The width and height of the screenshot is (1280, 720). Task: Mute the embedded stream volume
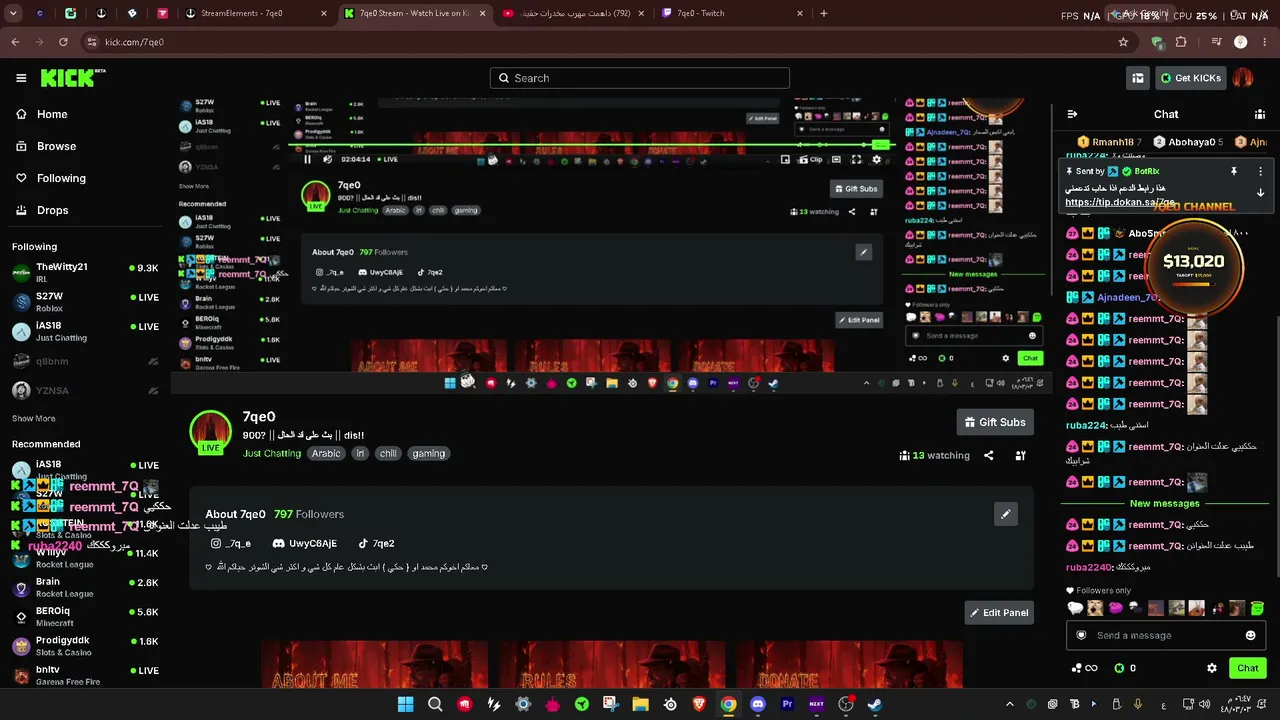[327, 159]
